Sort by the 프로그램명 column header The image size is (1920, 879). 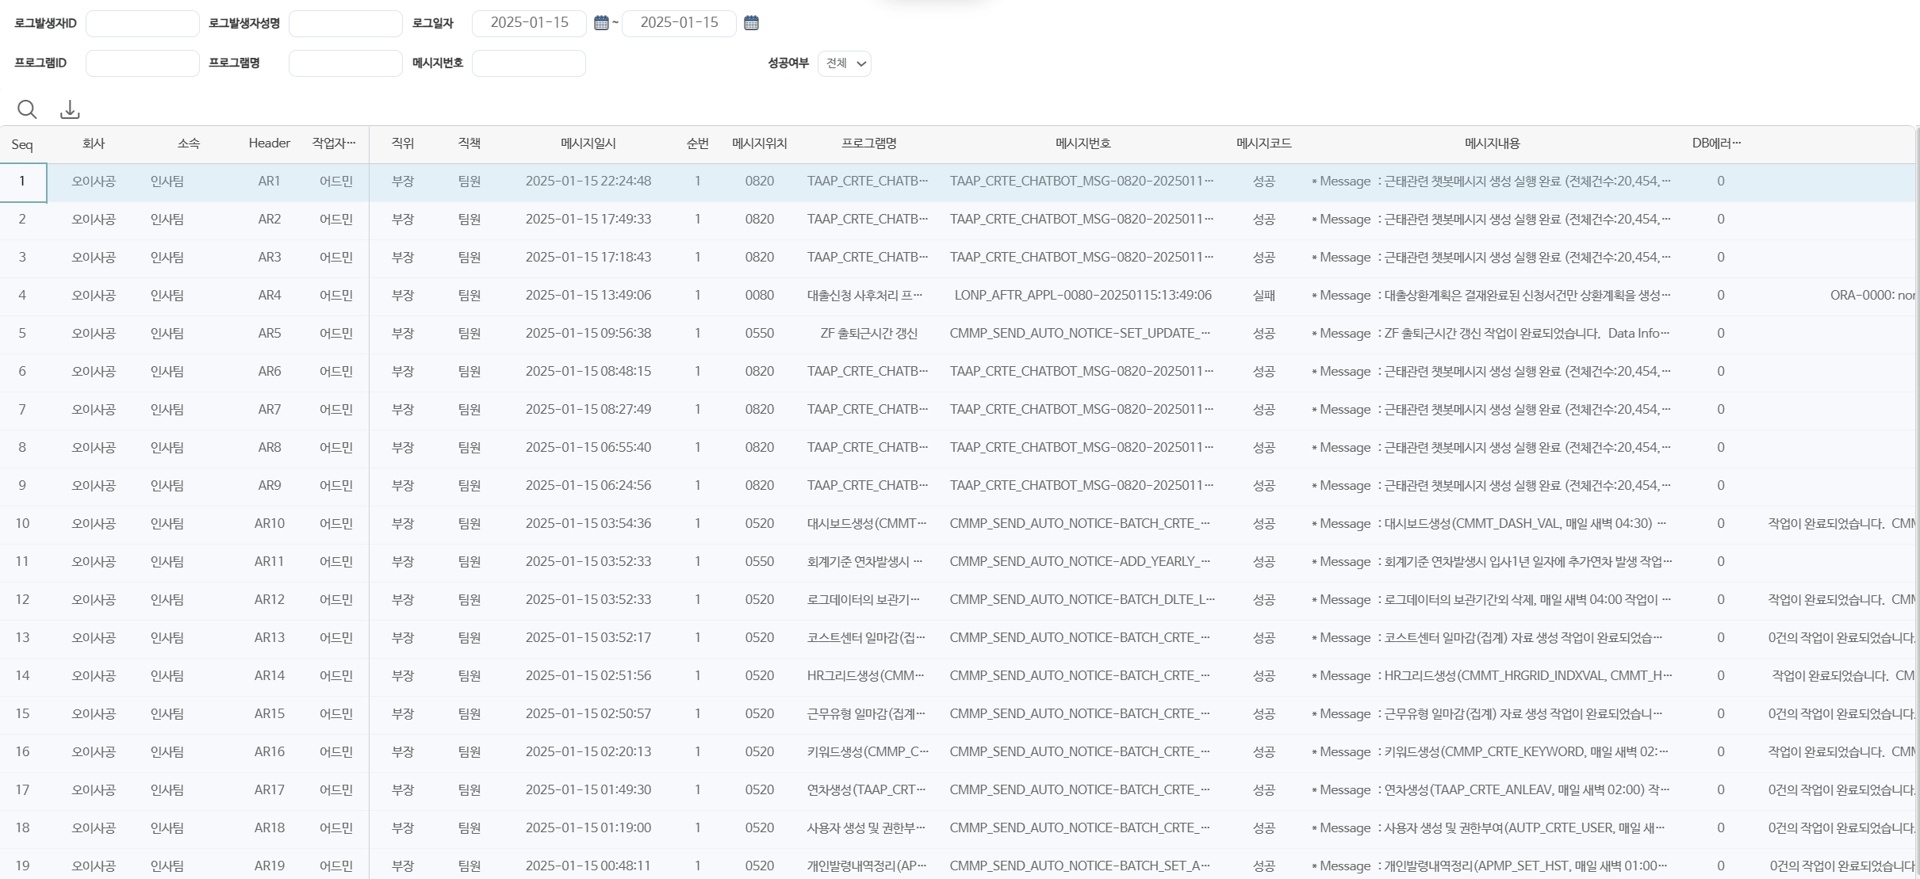point(868,144)
